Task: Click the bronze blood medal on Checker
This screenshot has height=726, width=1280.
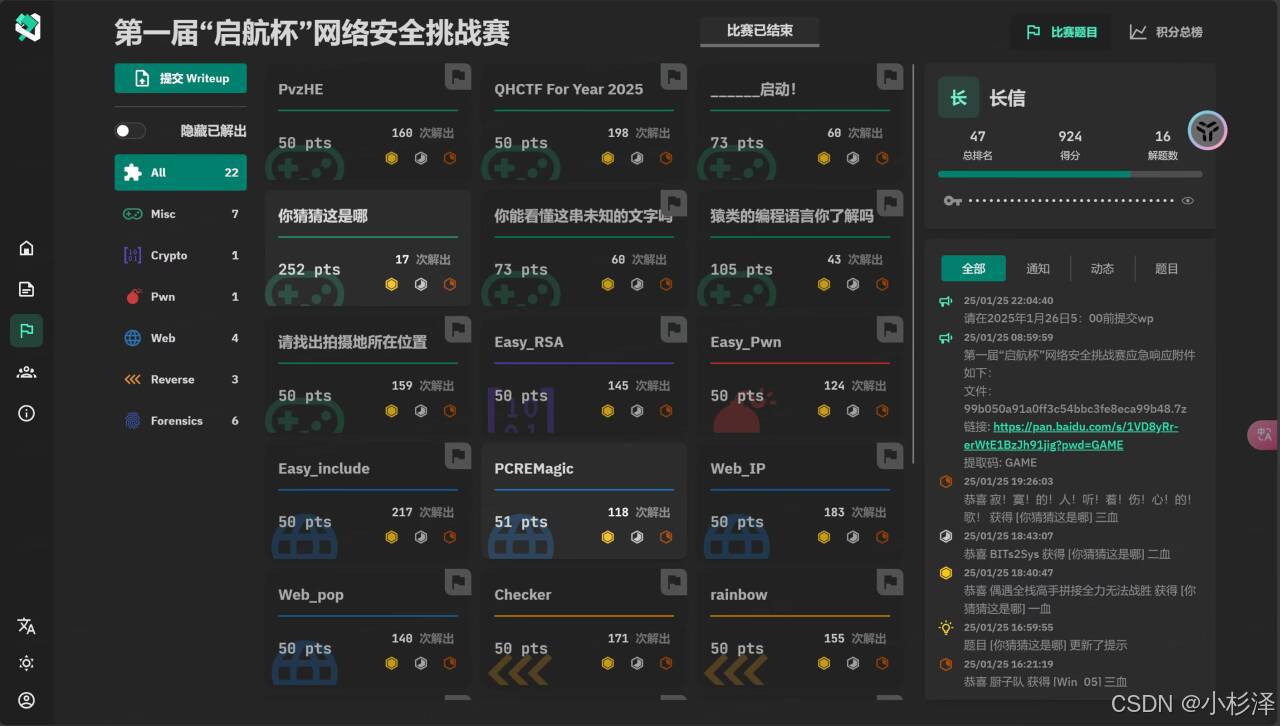Action: click(666, 662)
